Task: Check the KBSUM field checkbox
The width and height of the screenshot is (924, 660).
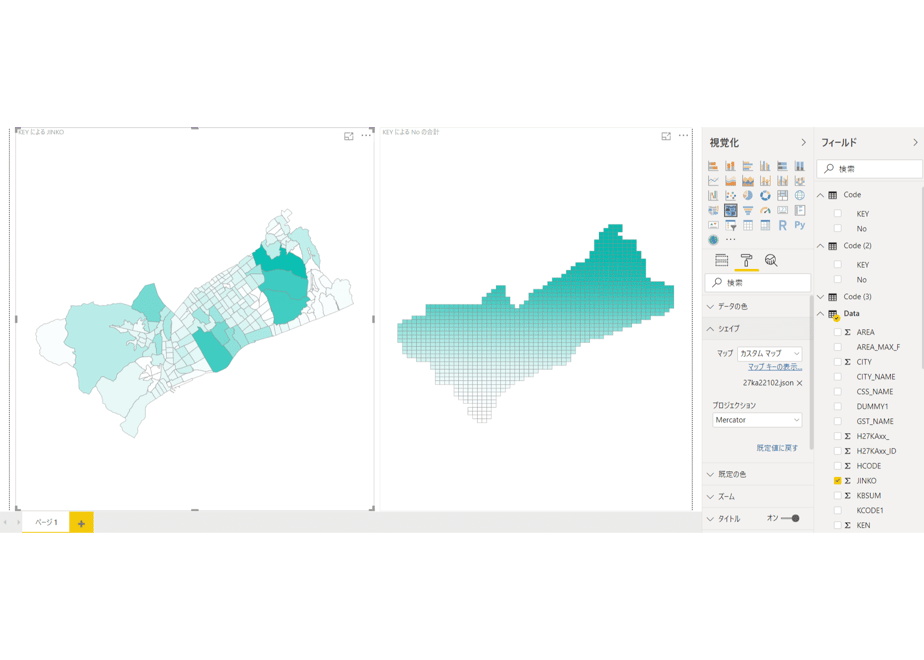Action: tap(837, 496)
